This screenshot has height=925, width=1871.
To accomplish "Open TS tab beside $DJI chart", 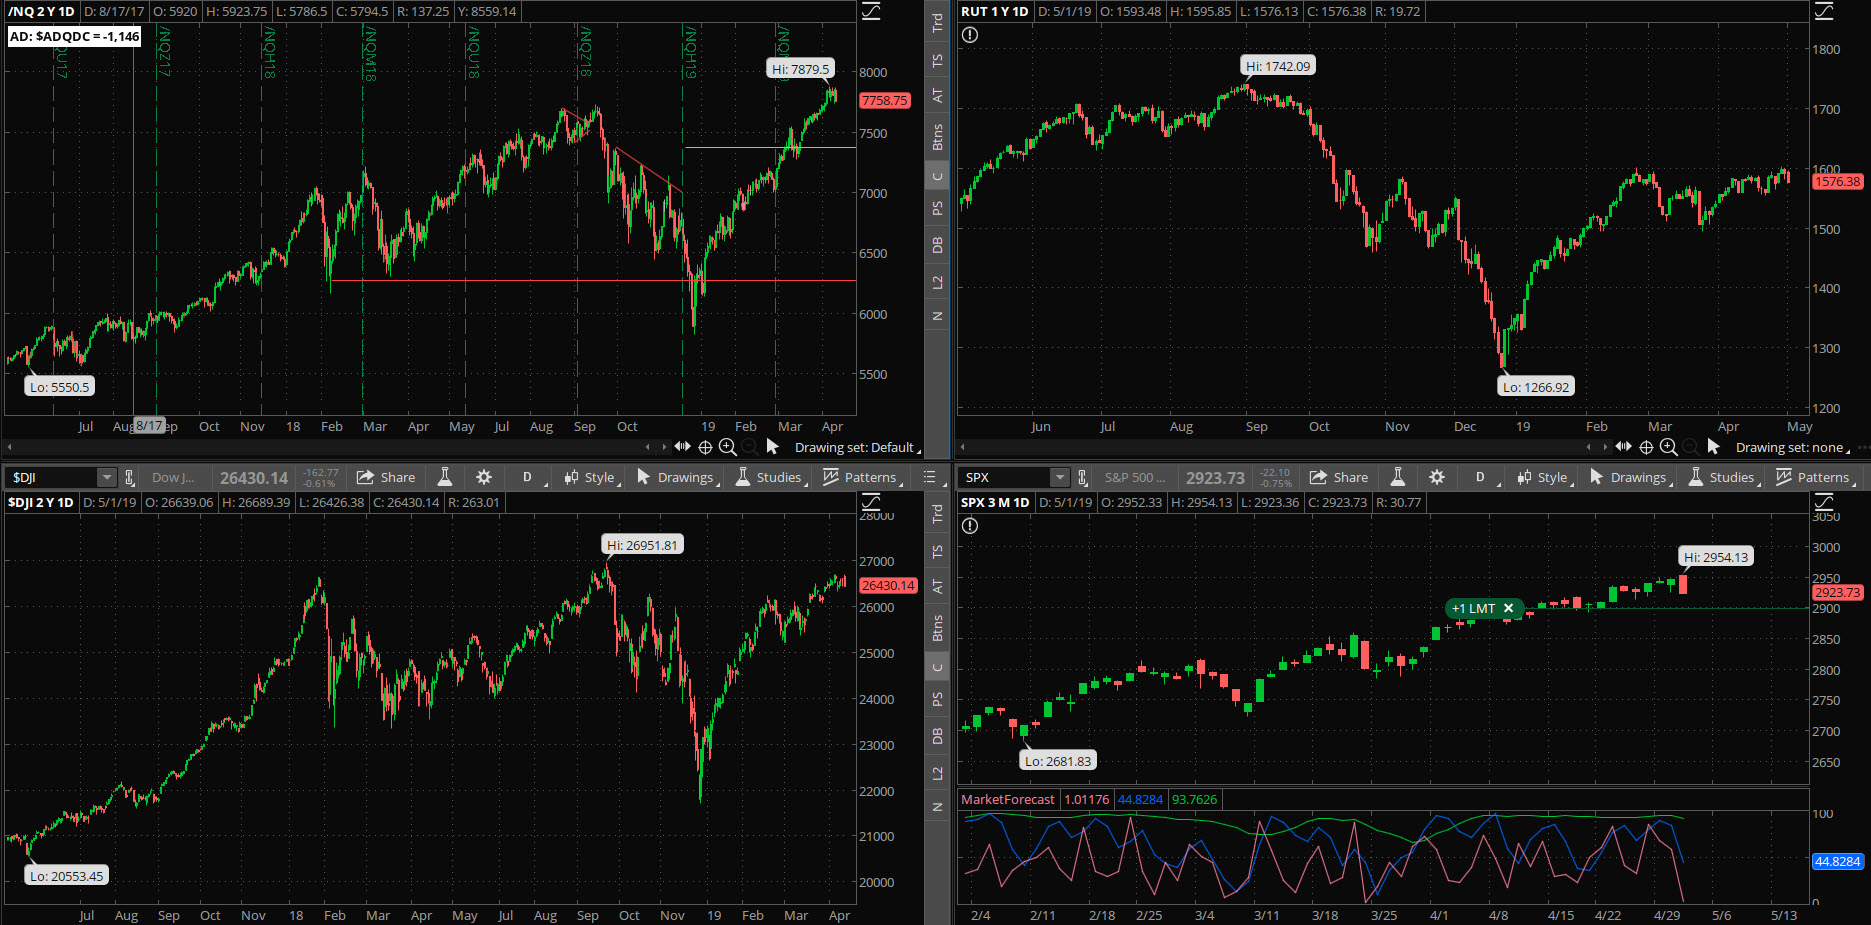I will point(937,552).
